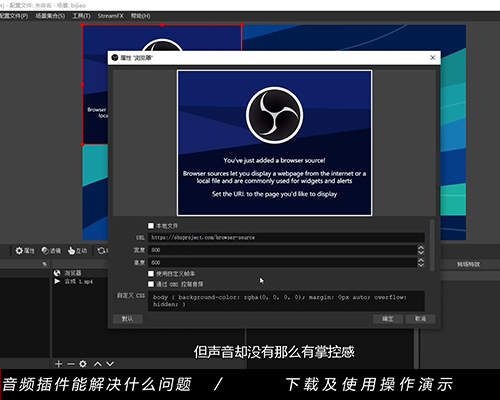This screenshot has height=400, width=500.
Task: Enable the Local file checkbox
Action: (151, 226)
